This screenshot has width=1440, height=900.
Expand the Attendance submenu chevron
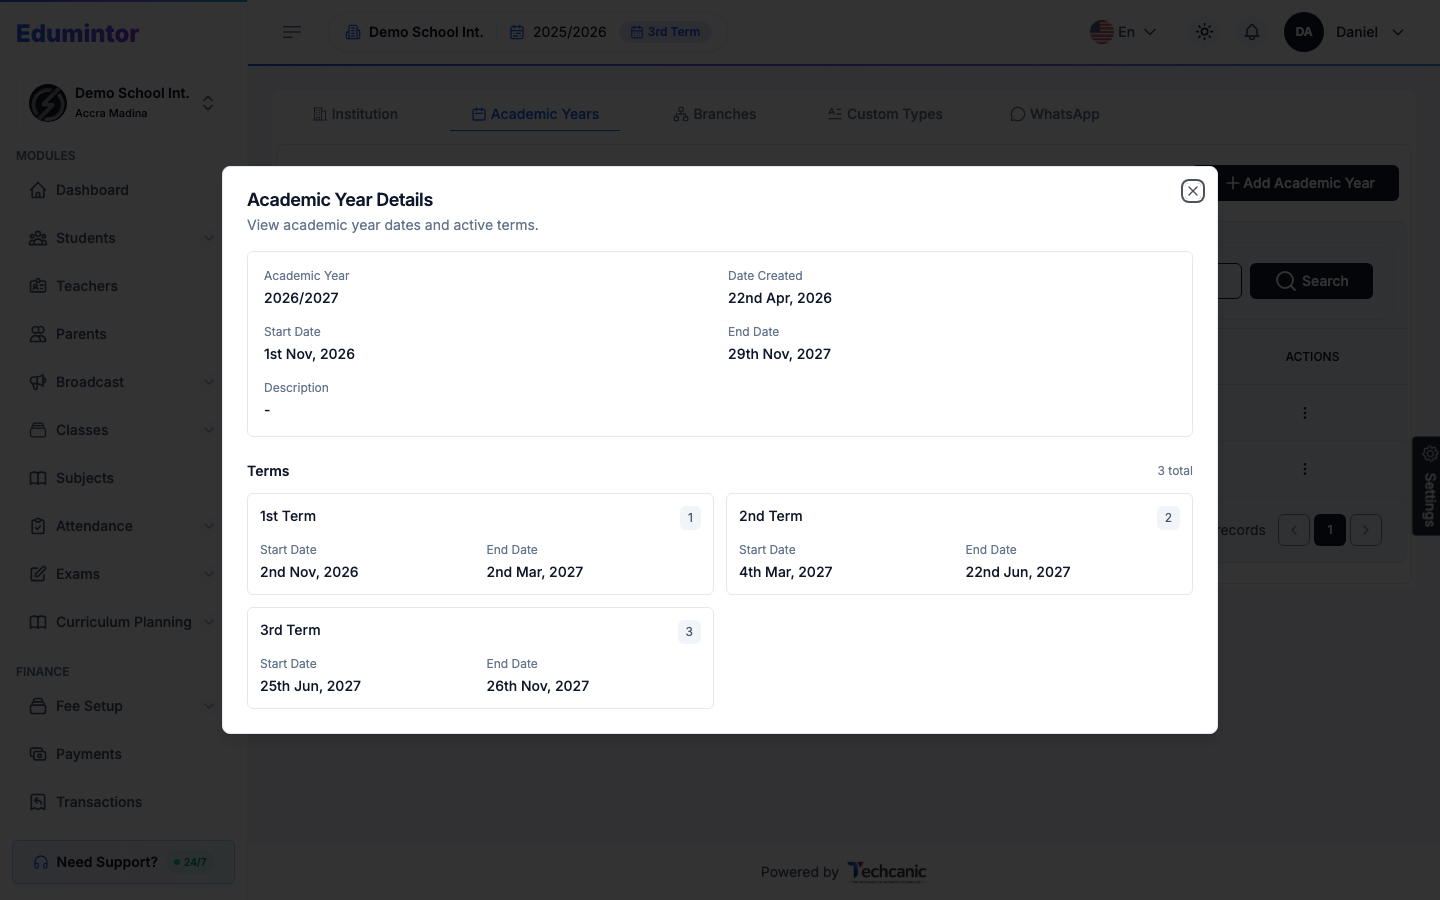209,526
